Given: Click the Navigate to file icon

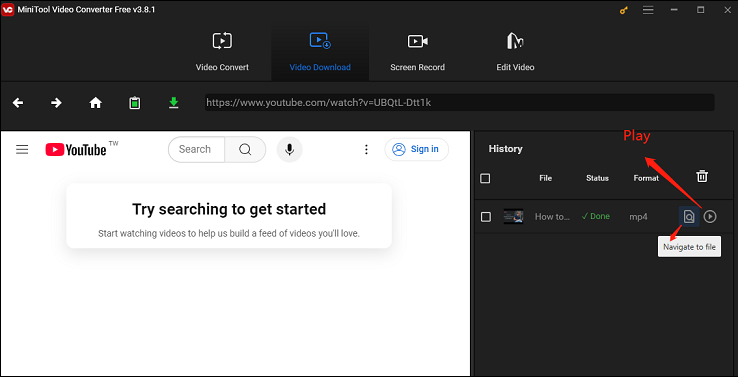Looking at the screenshot, I should pyautogui.click(x=689, y=217).
